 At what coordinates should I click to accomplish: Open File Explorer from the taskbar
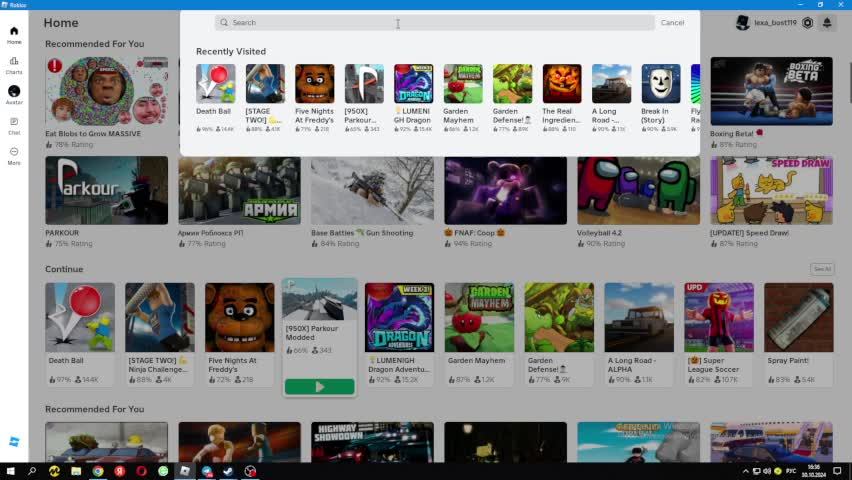pos(76,471)
